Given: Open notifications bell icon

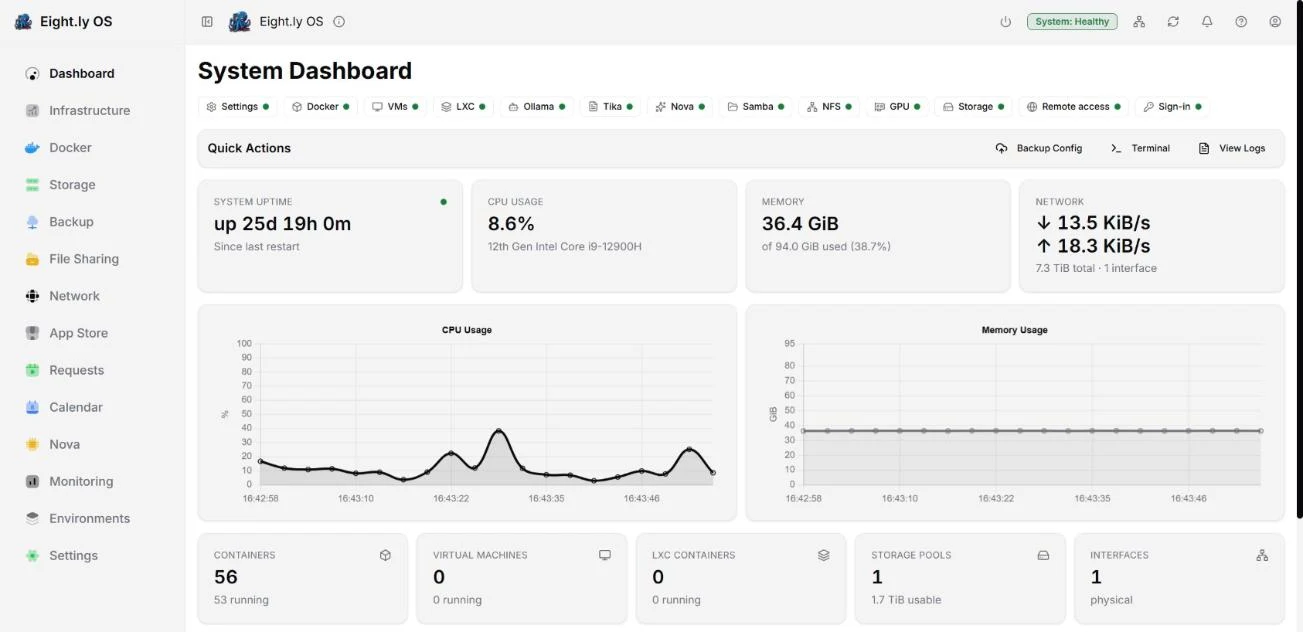Looking at the screenshot, I should [x=1207, y=21].
